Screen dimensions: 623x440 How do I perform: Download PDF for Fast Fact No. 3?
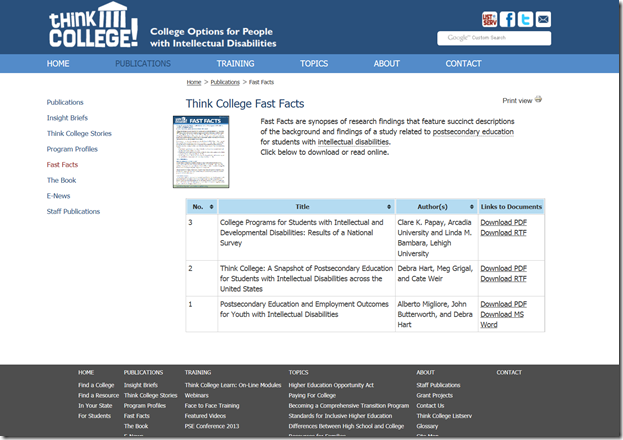(503, 222)
